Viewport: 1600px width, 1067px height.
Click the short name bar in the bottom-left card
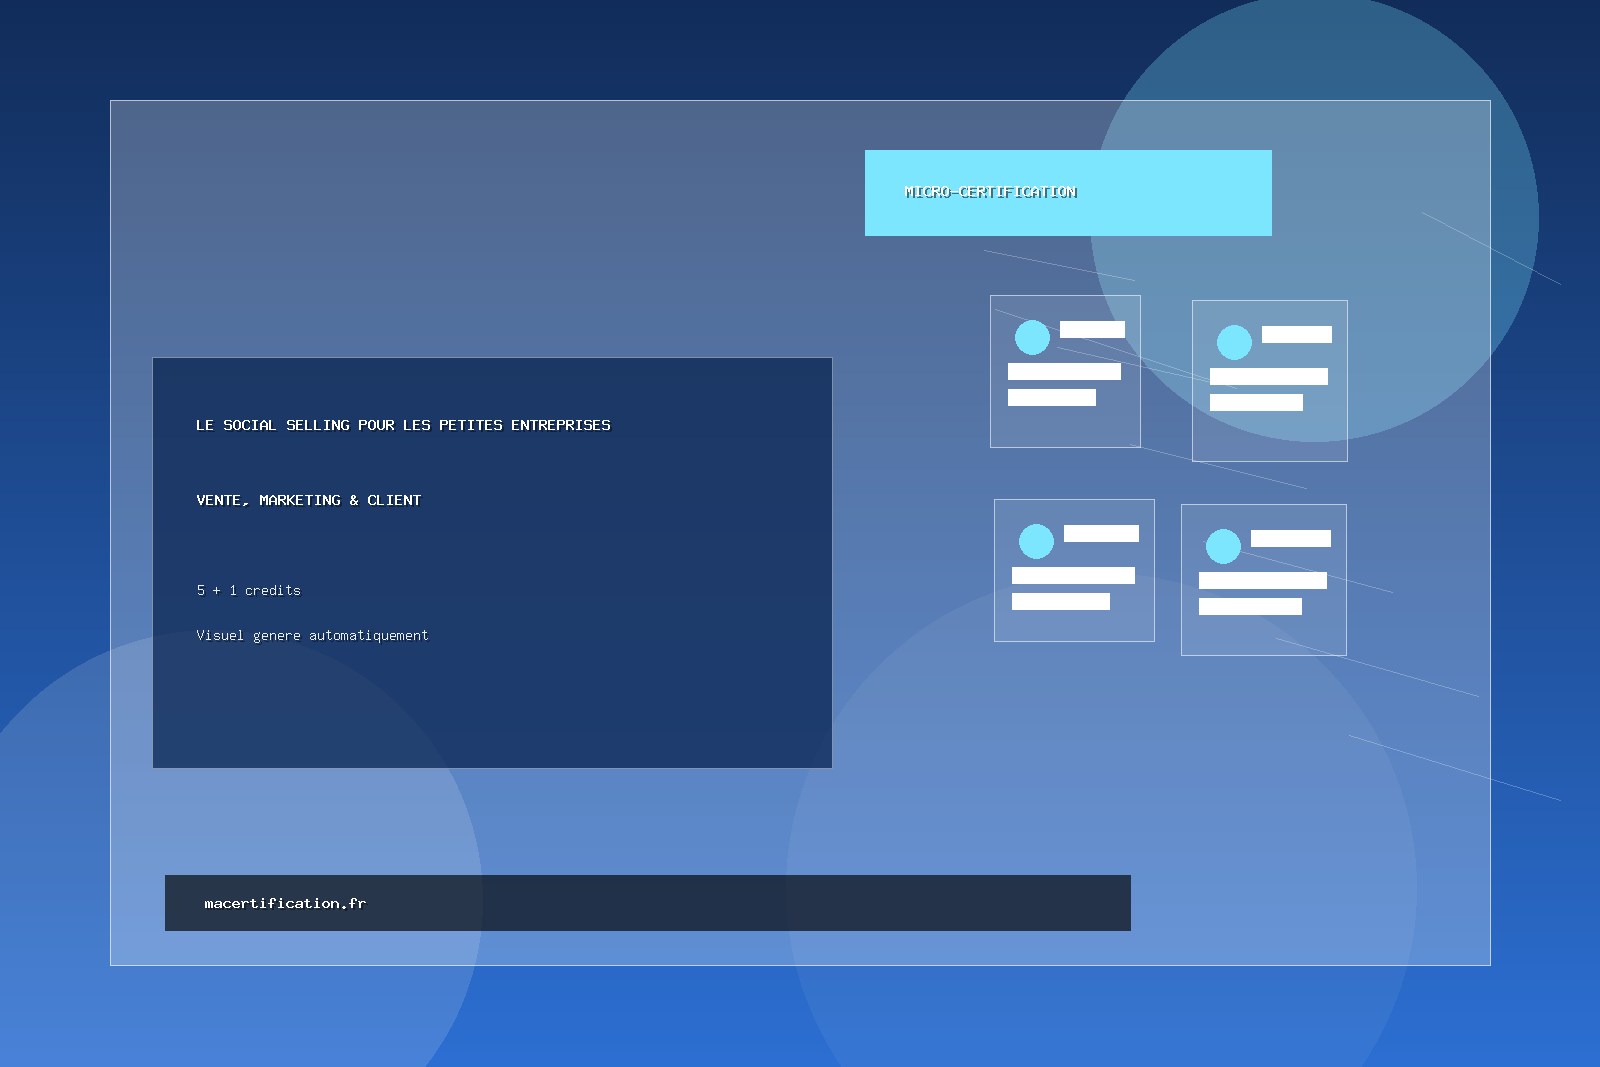(x=1101, y=533)
